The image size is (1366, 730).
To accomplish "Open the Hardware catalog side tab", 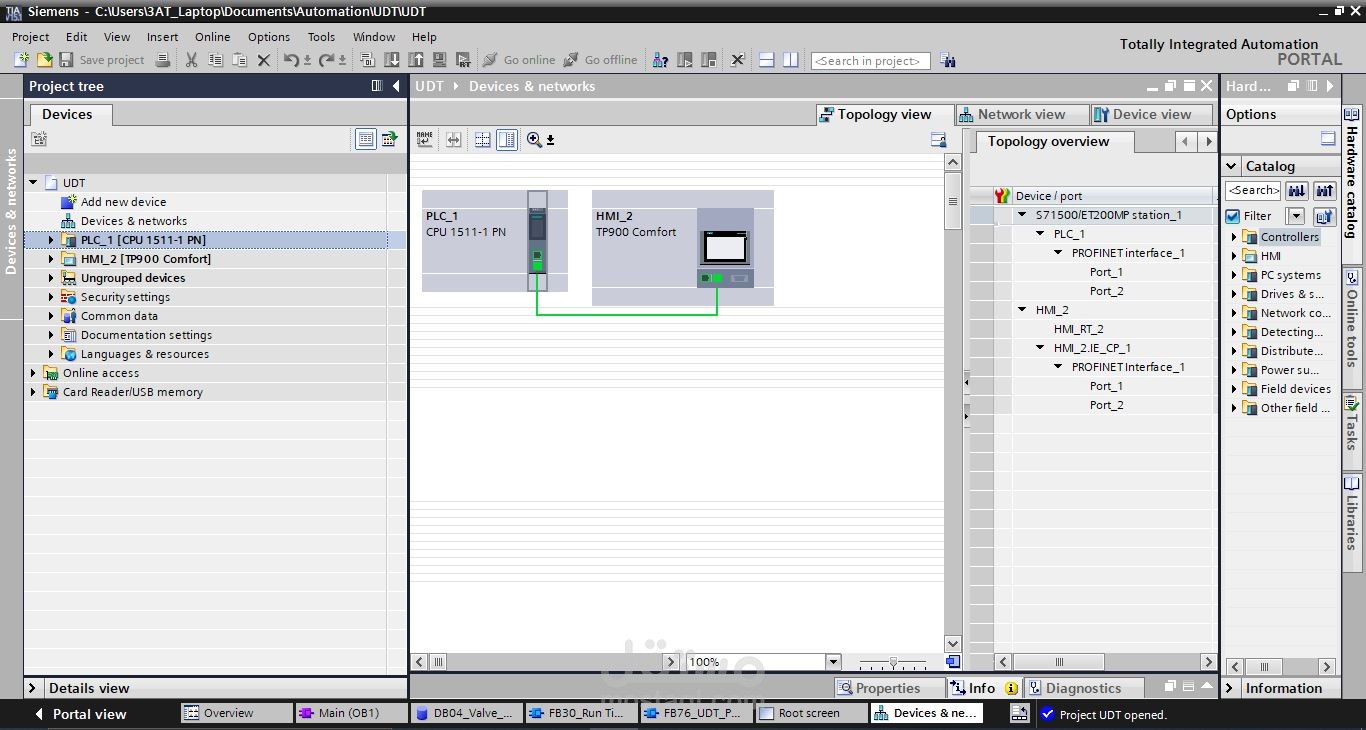I will pyautogui.click(x=1352, y=182).
